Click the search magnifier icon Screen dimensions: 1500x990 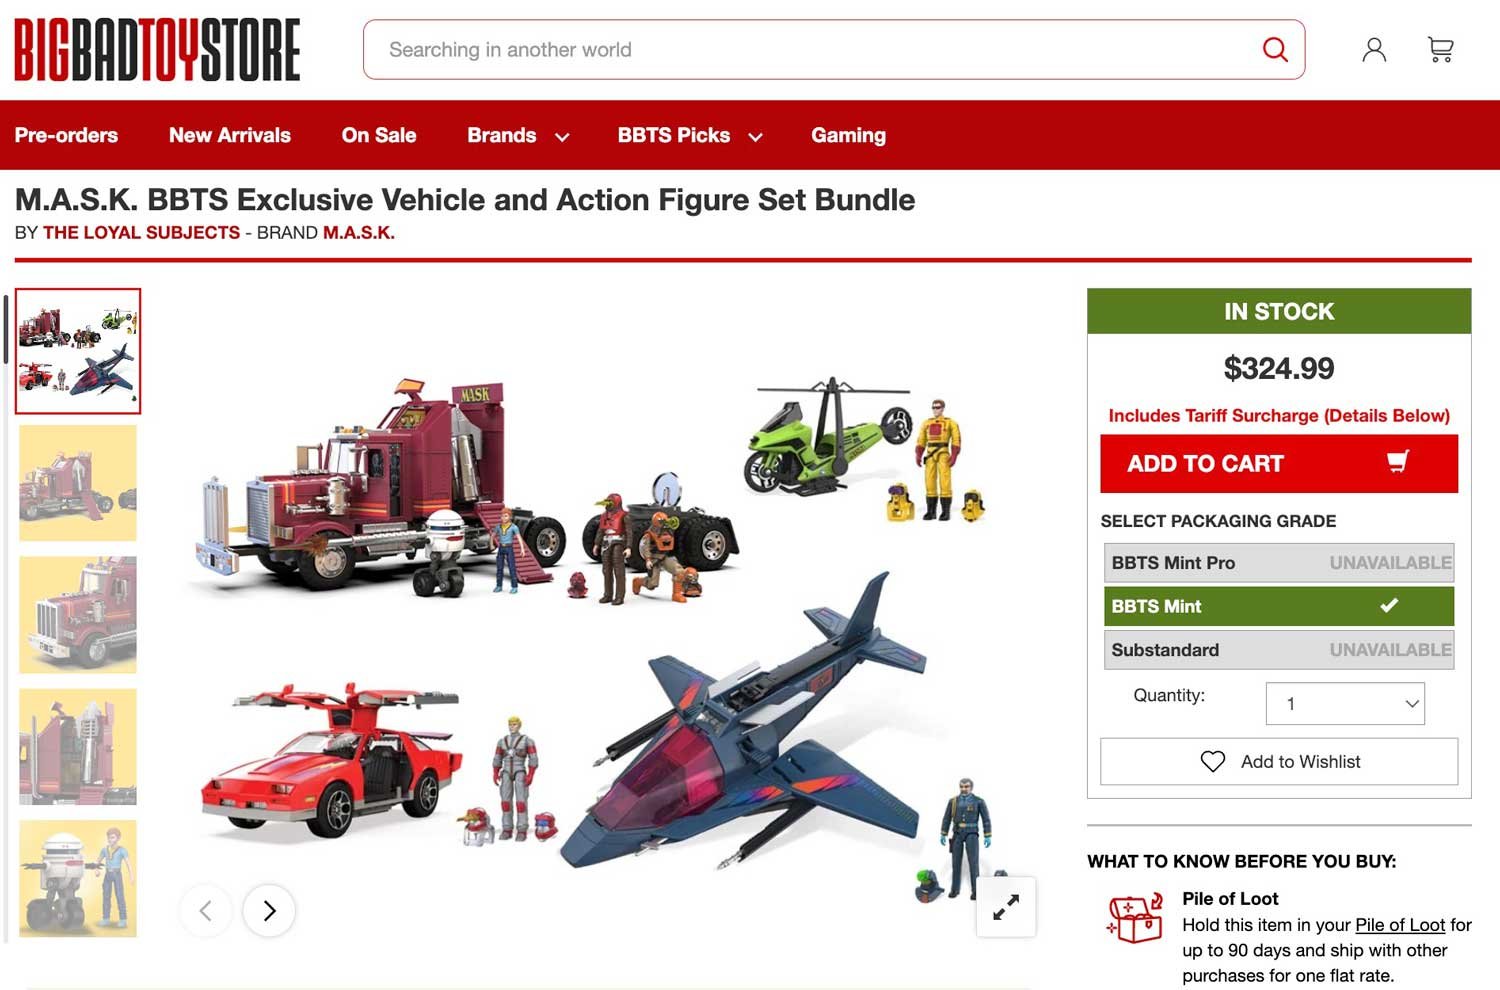1275,49
